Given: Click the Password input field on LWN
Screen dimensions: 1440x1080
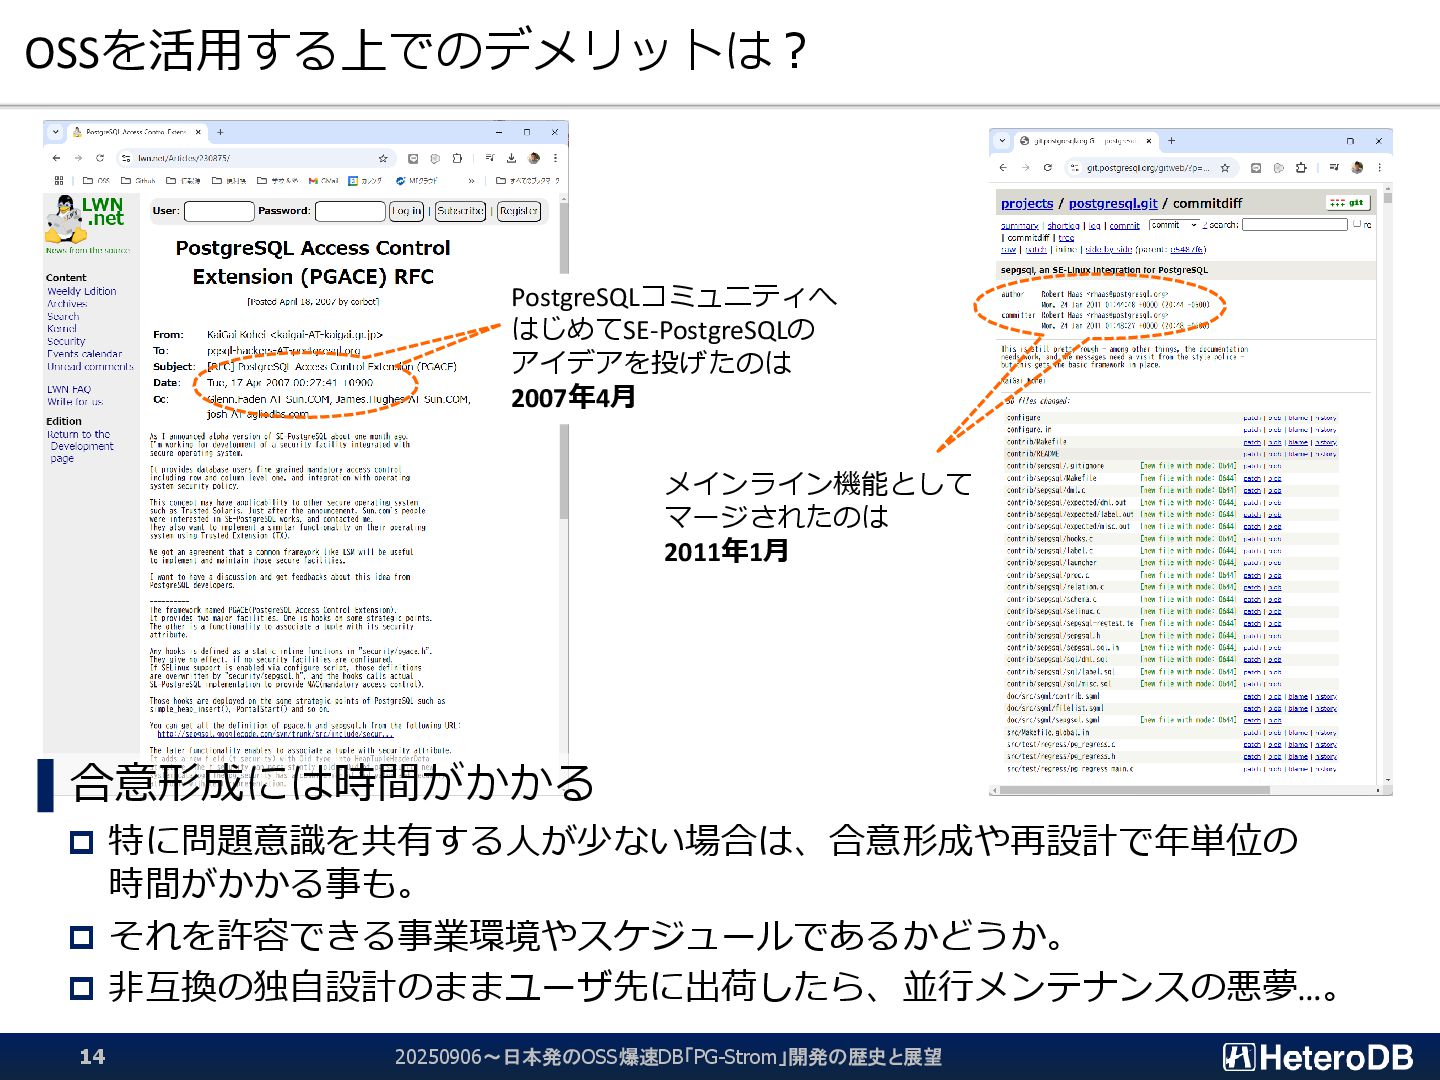Looking at the screenshot, I should 350,211.
